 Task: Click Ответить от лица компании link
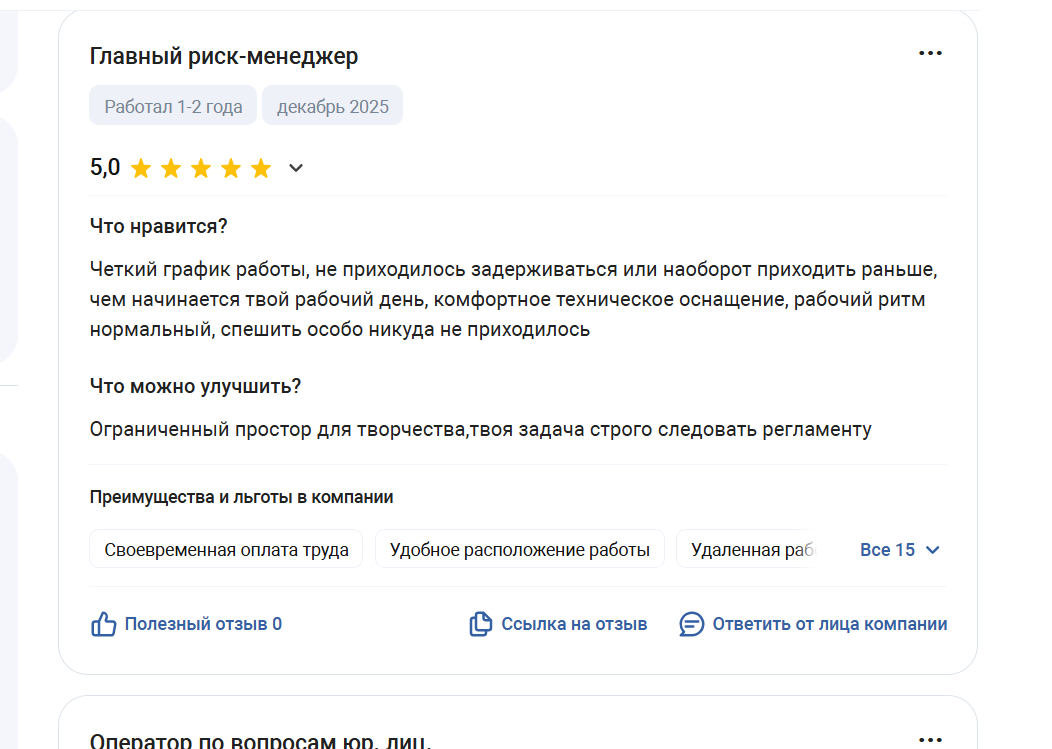point(829,624)
